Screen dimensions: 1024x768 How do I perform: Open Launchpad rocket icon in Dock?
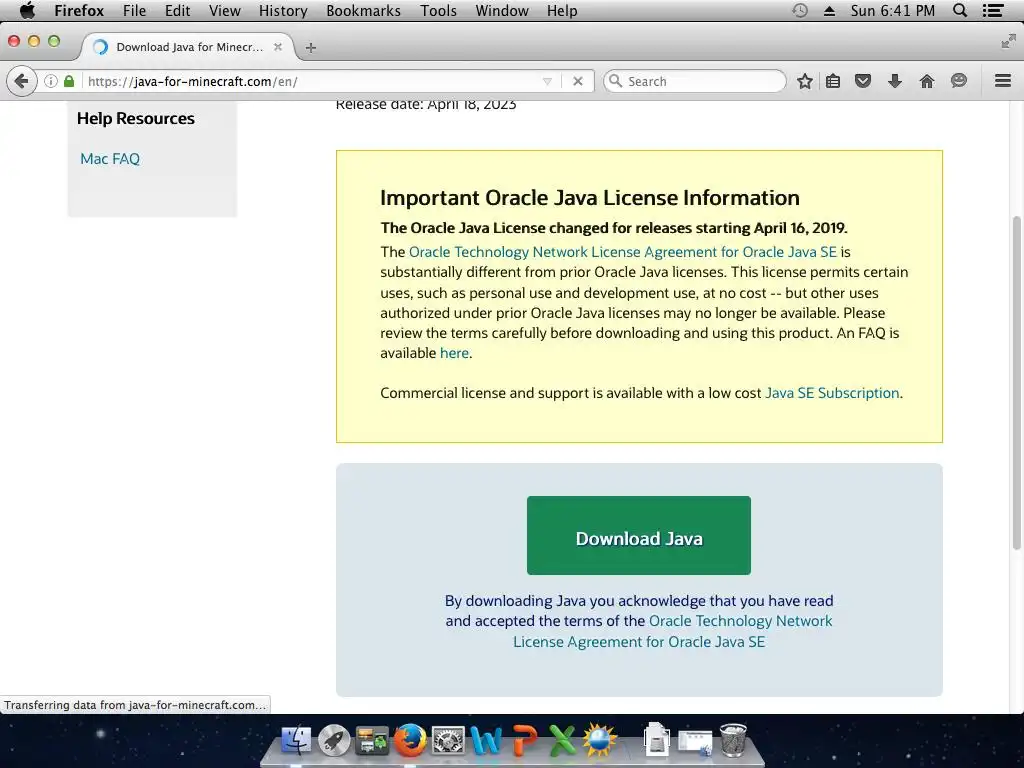coord(334,741)
